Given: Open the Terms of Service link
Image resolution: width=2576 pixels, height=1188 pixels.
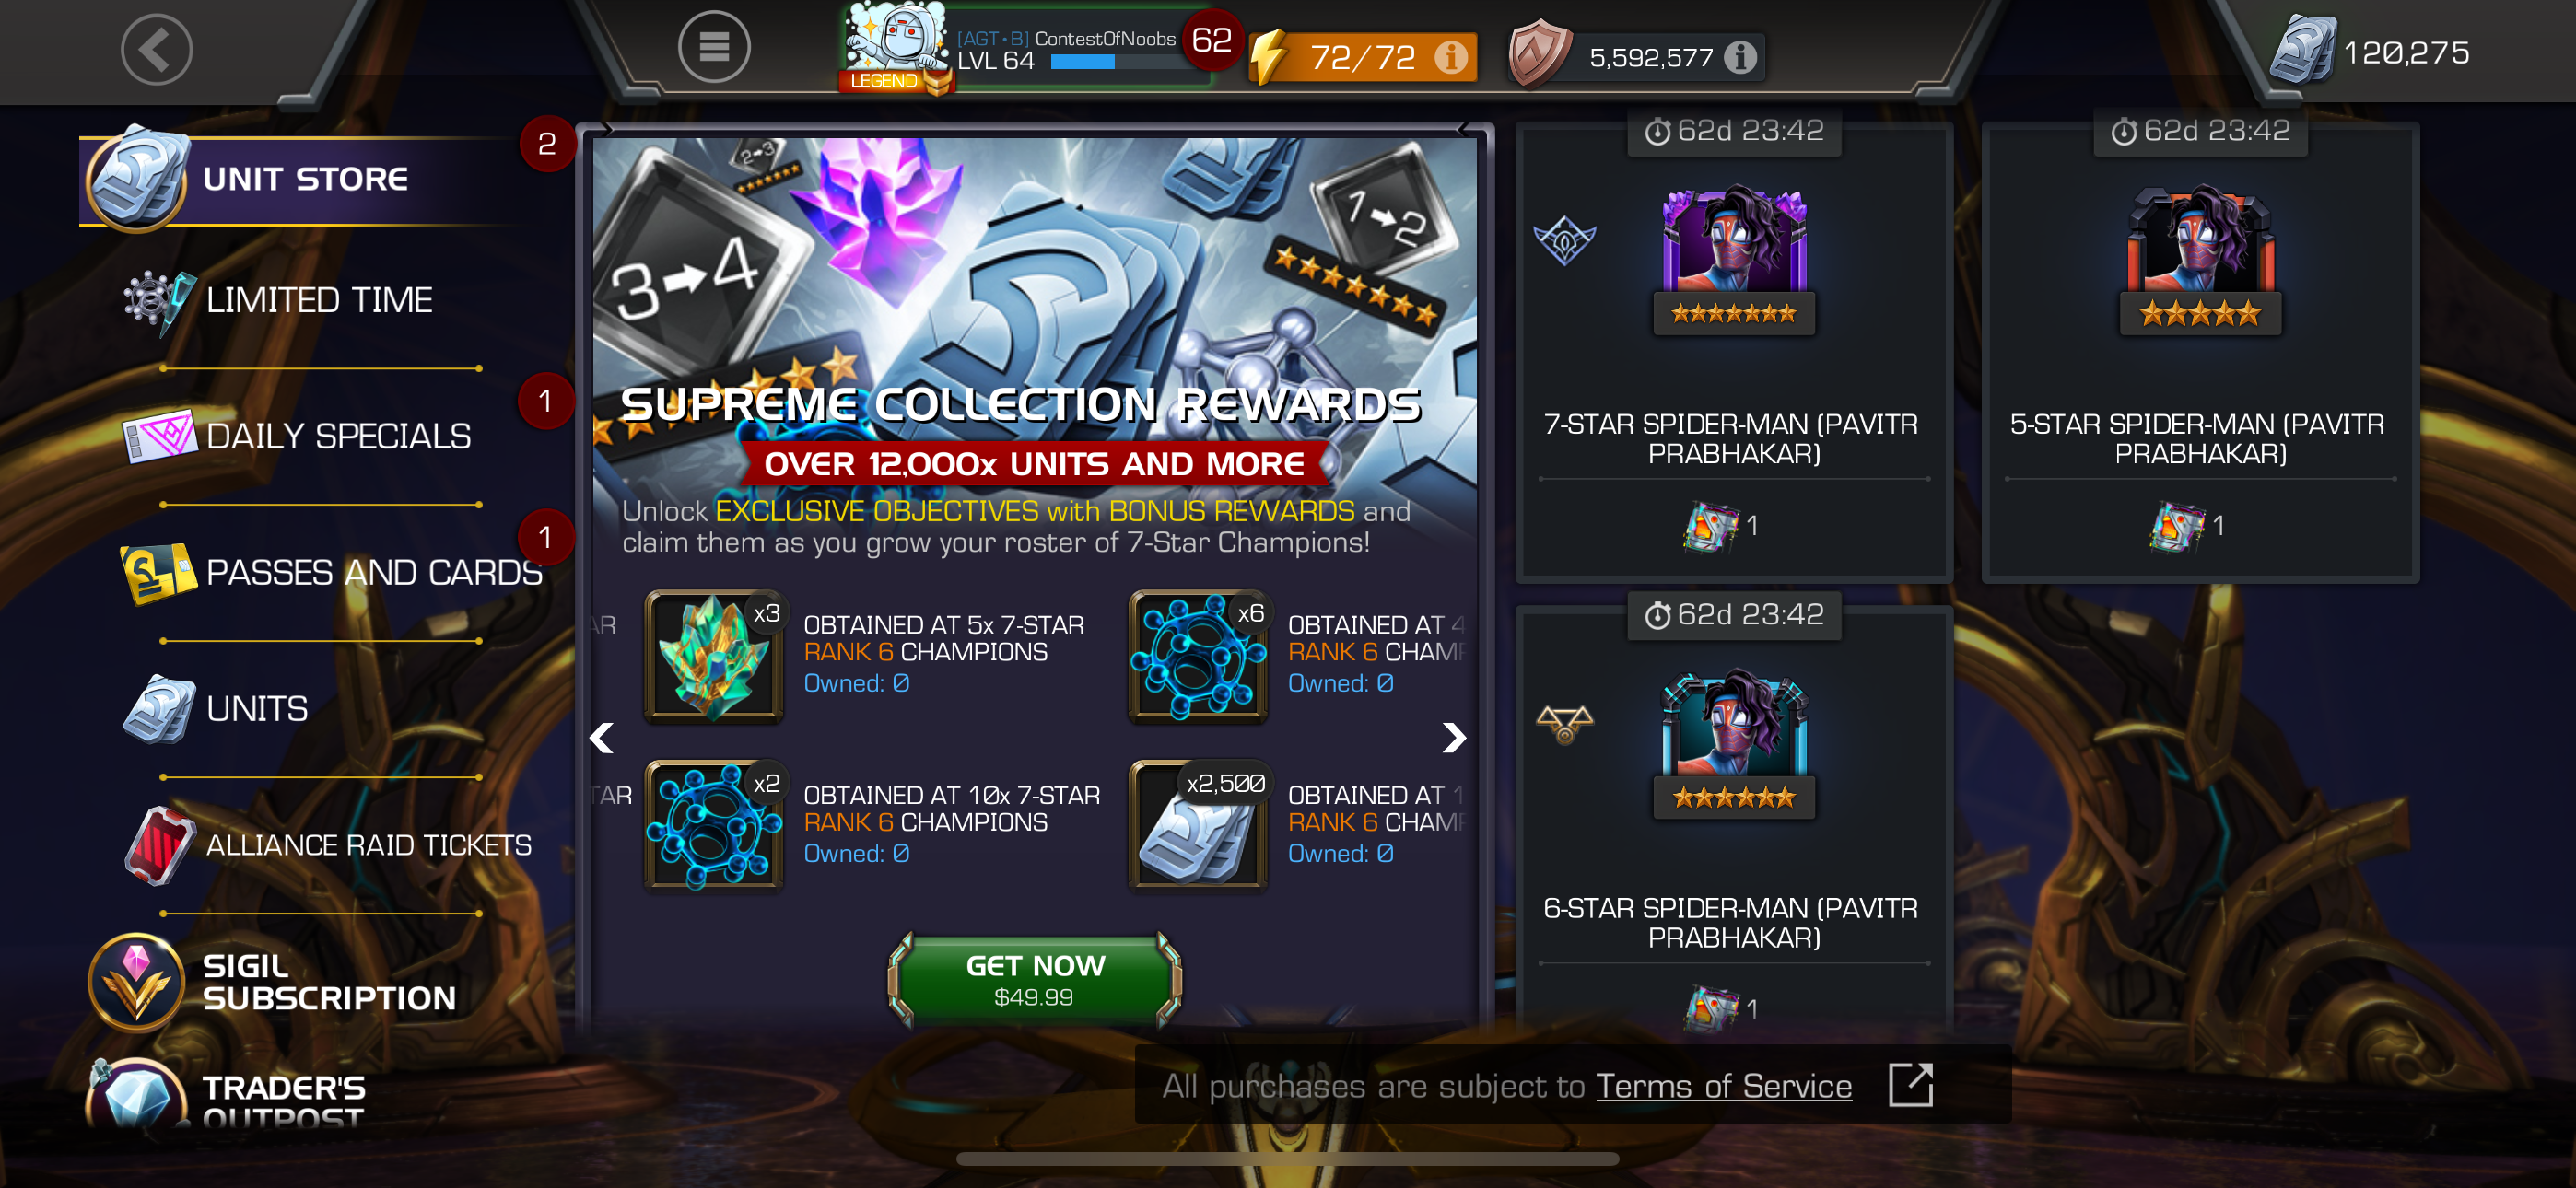Looking at the screenshot, I should (x=1724, y=1086).
